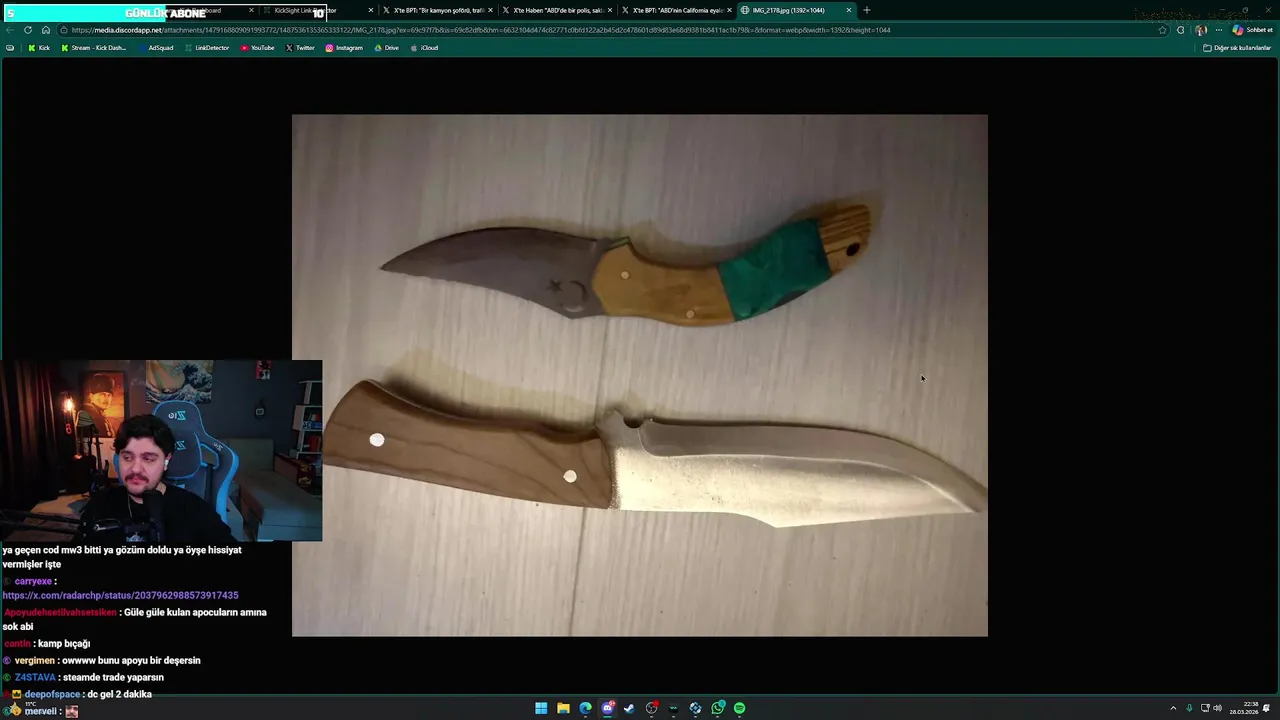Expand the Diğer sık kullanılanlar folder
1280x720 pixels.
[1237, 48]
